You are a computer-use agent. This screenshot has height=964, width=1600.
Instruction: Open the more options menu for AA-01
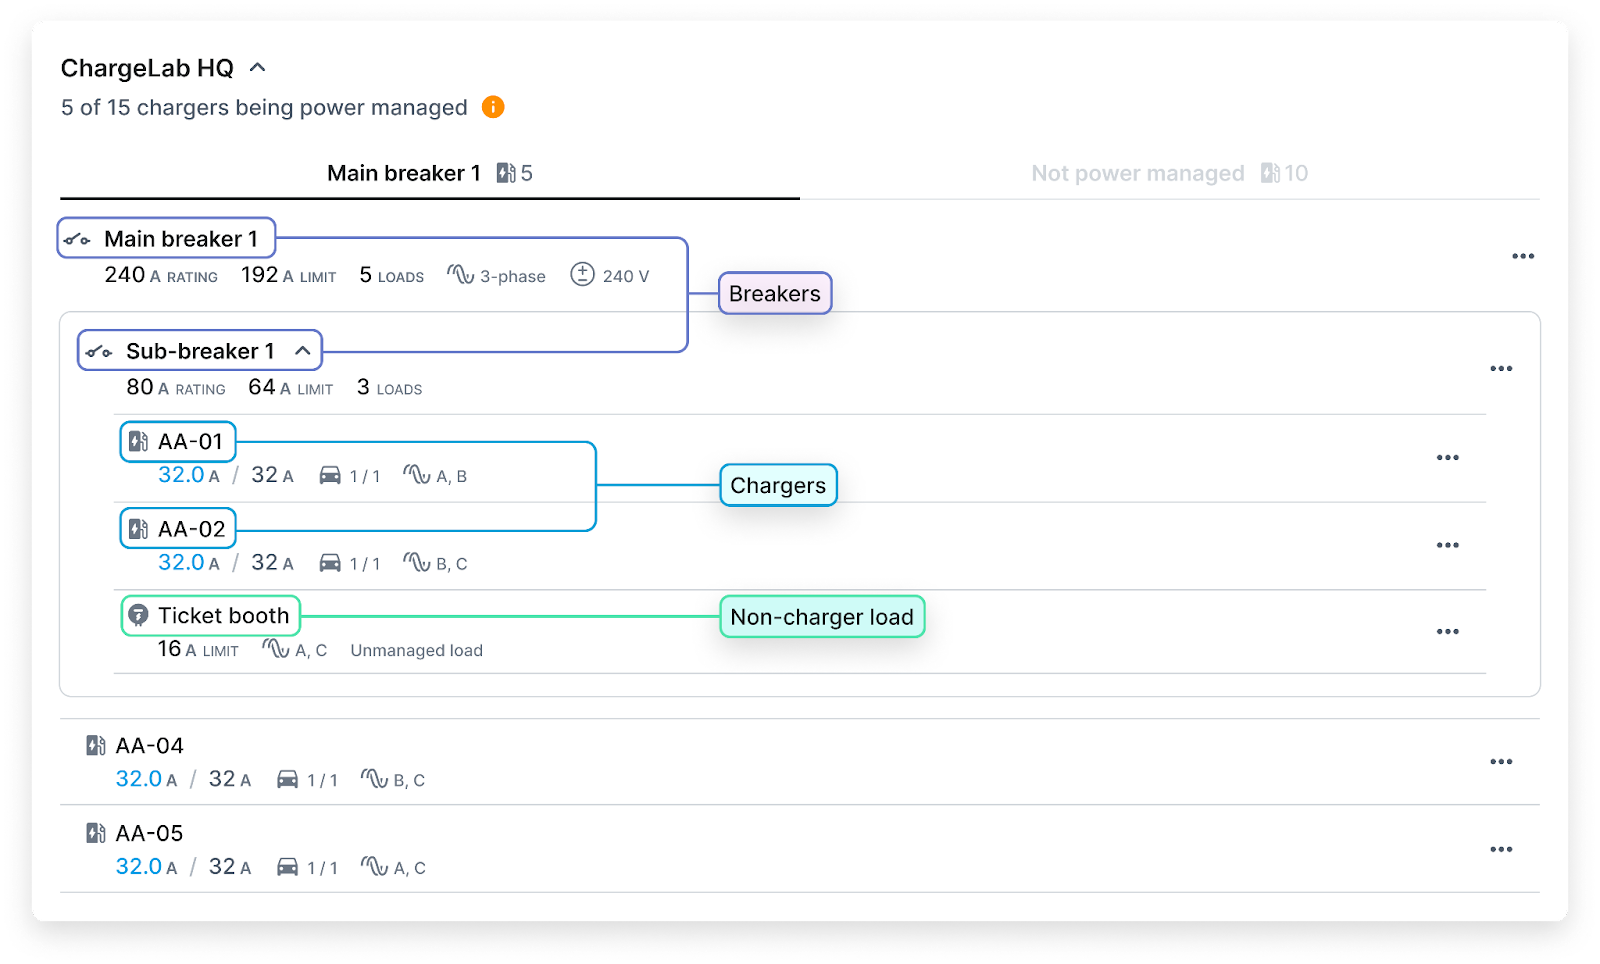pyautogui.click(x=1448, y=458)
